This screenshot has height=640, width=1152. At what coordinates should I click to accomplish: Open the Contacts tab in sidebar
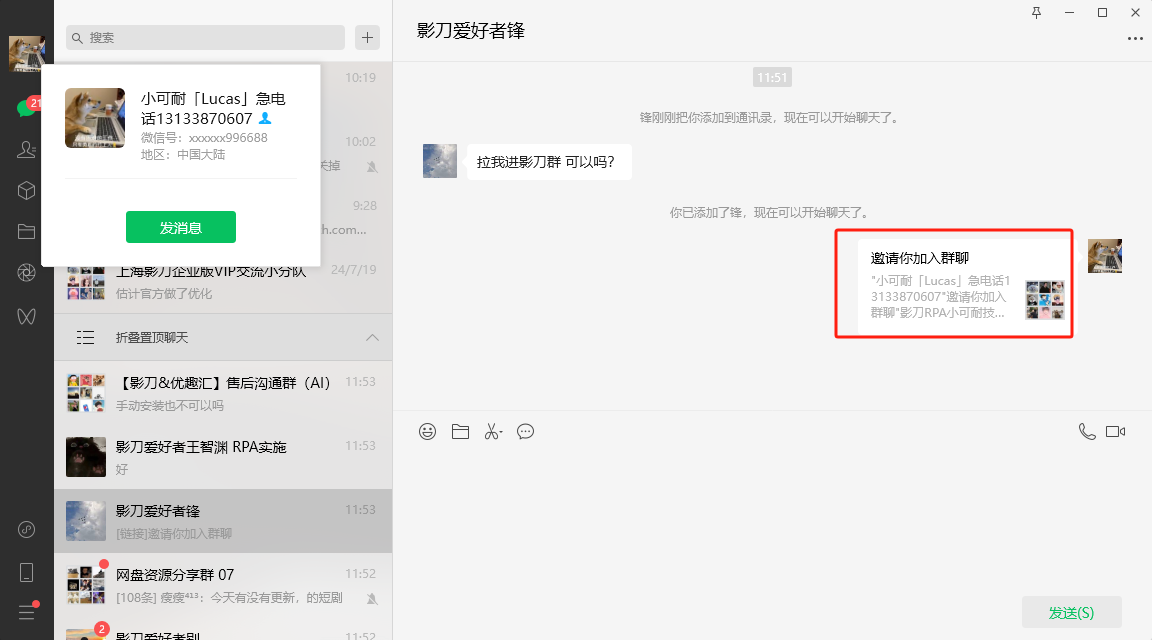click(26, 149)
